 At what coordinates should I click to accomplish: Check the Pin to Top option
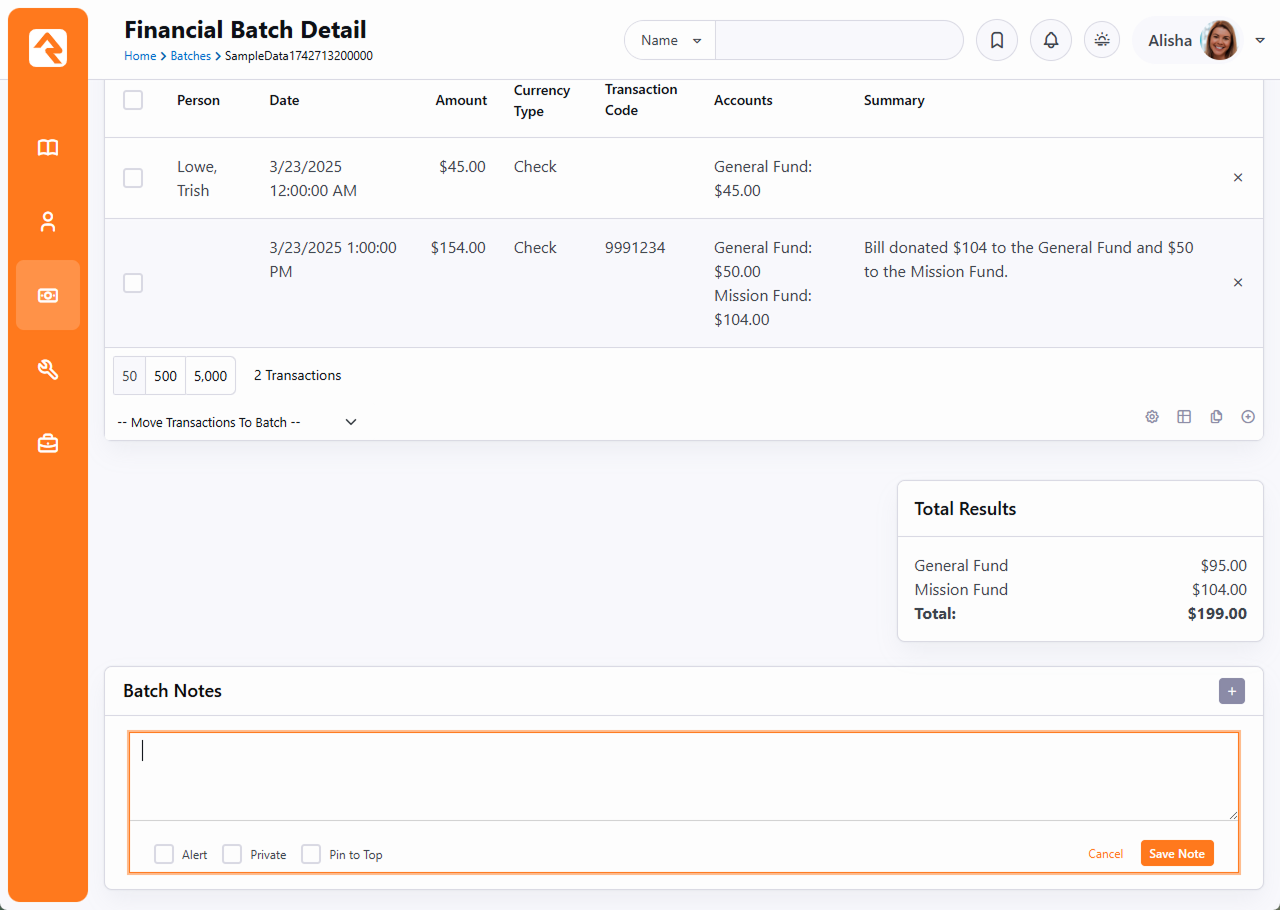coord(311,854)
